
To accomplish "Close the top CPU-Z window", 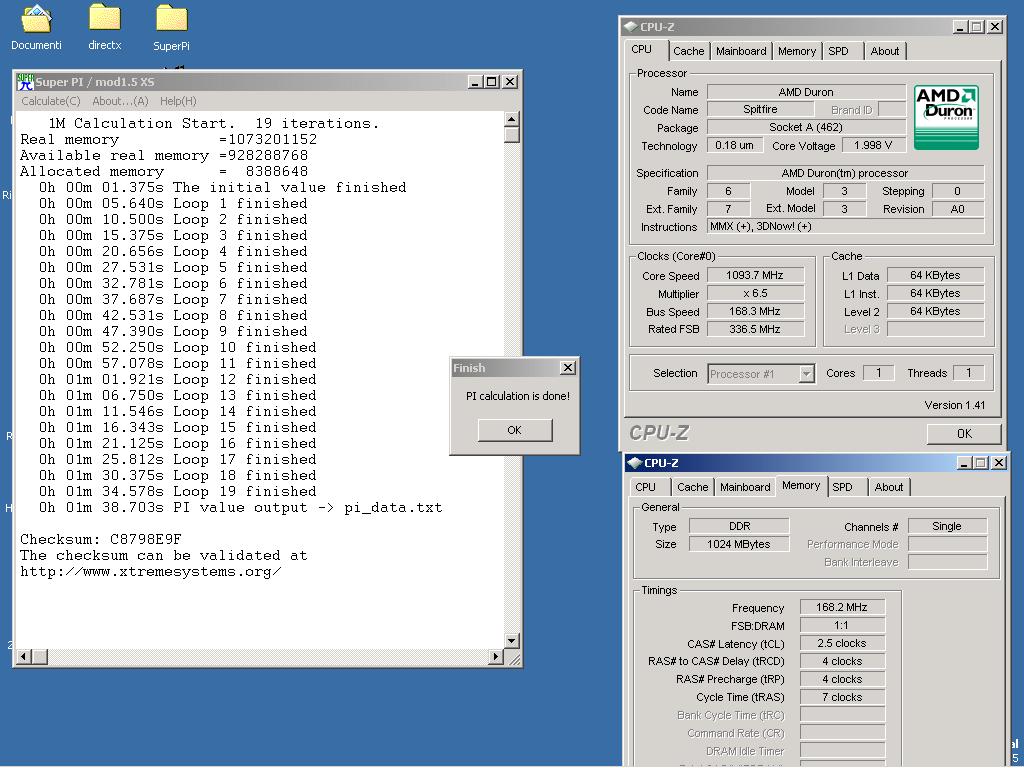I will 995,27.
